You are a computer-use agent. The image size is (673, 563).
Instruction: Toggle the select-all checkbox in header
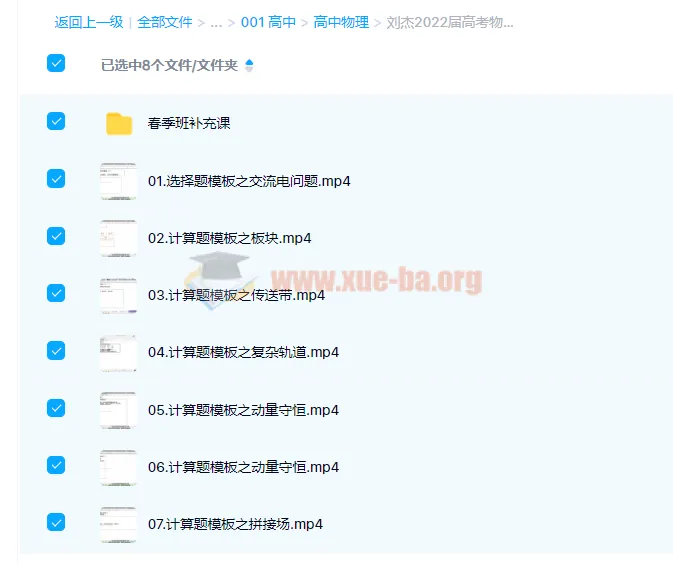point(56,64)
